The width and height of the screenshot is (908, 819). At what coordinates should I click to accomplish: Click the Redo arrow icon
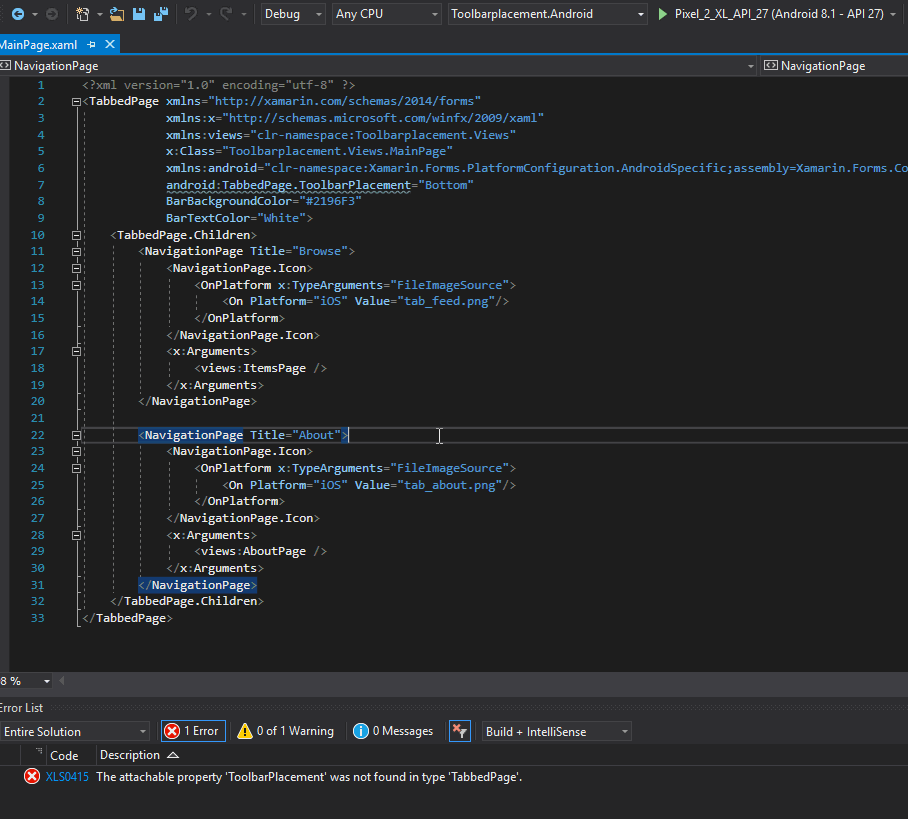coord(226,14)
